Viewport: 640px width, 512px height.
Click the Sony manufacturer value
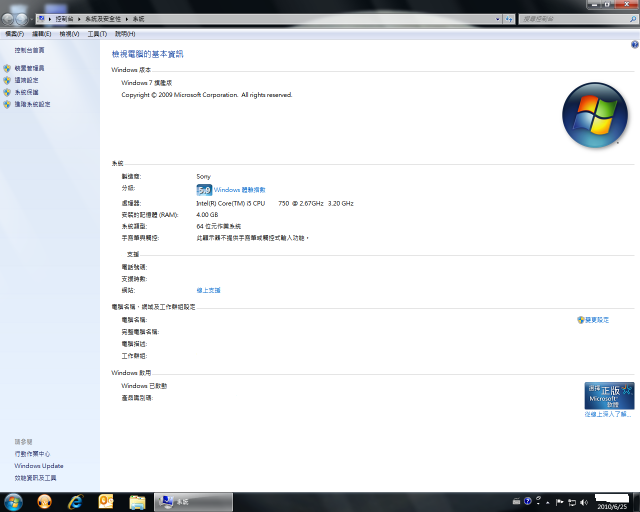(x=203, y=176)
